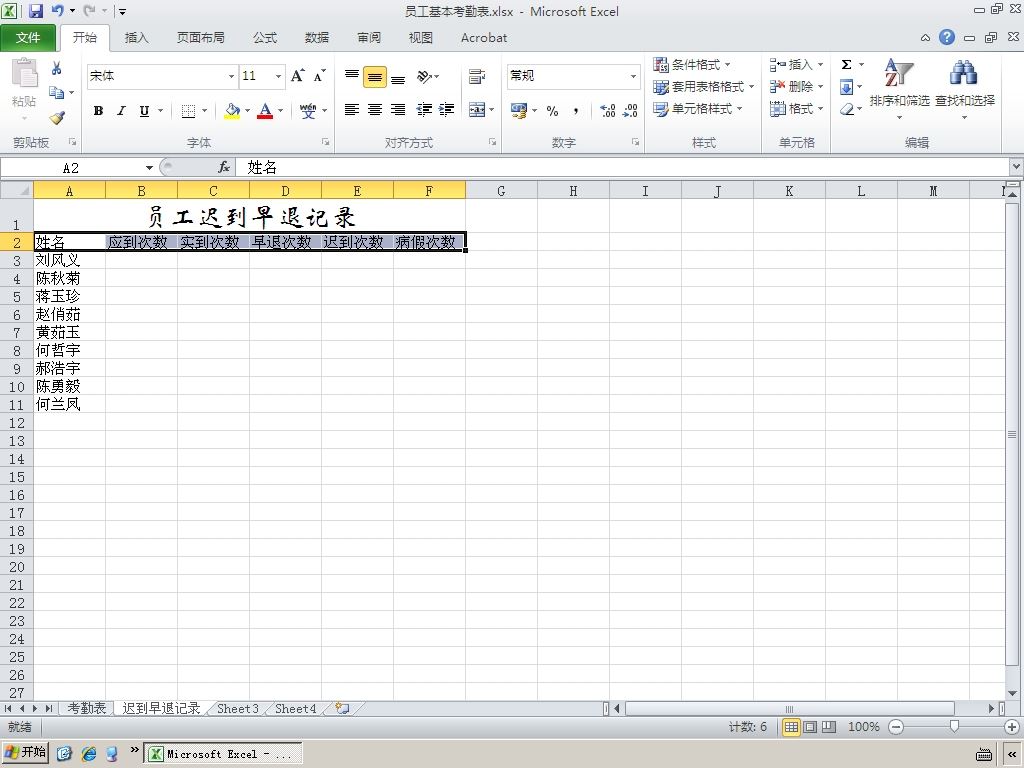This screenshot has height=768, width=1024.
Task: Switch to the 考勤表 sheet tab
Action: point(87,708)
